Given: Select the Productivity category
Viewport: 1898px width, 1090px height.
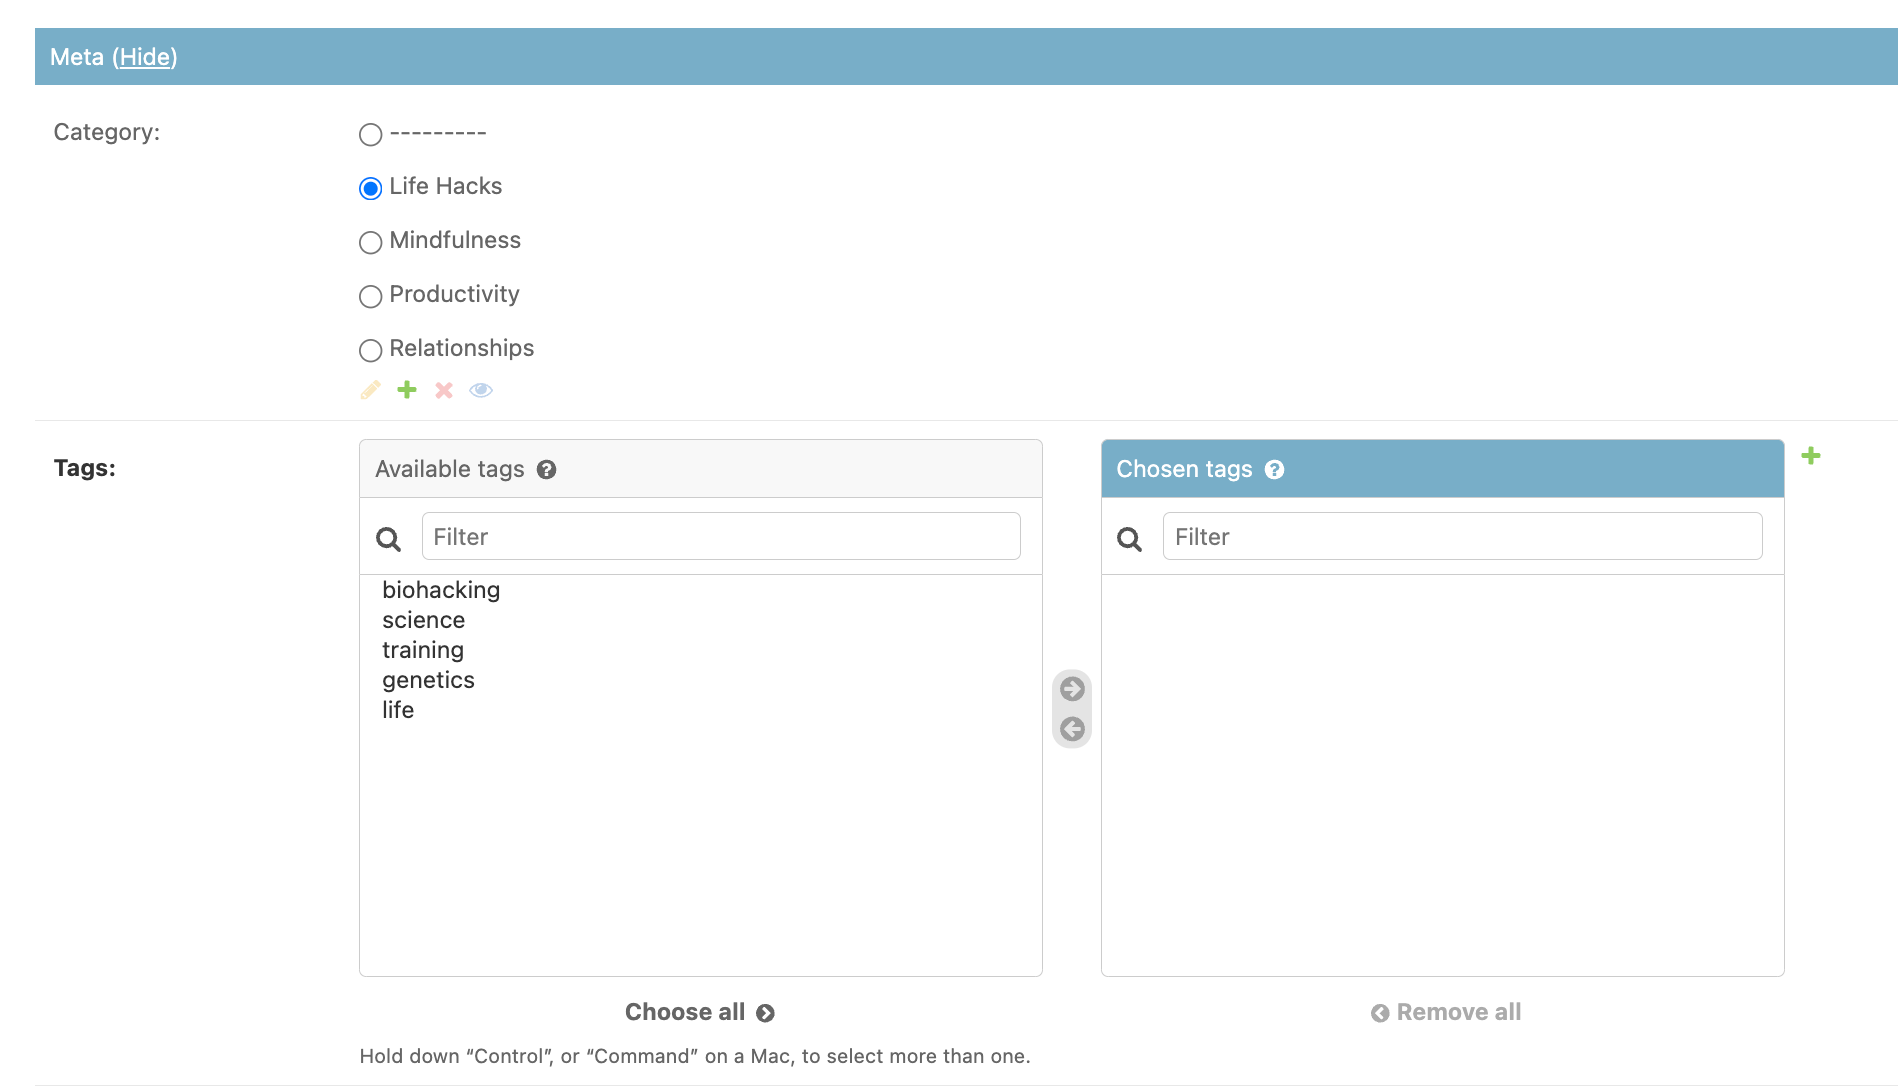Looking at the screenshot, I should (x=370, y=296).
